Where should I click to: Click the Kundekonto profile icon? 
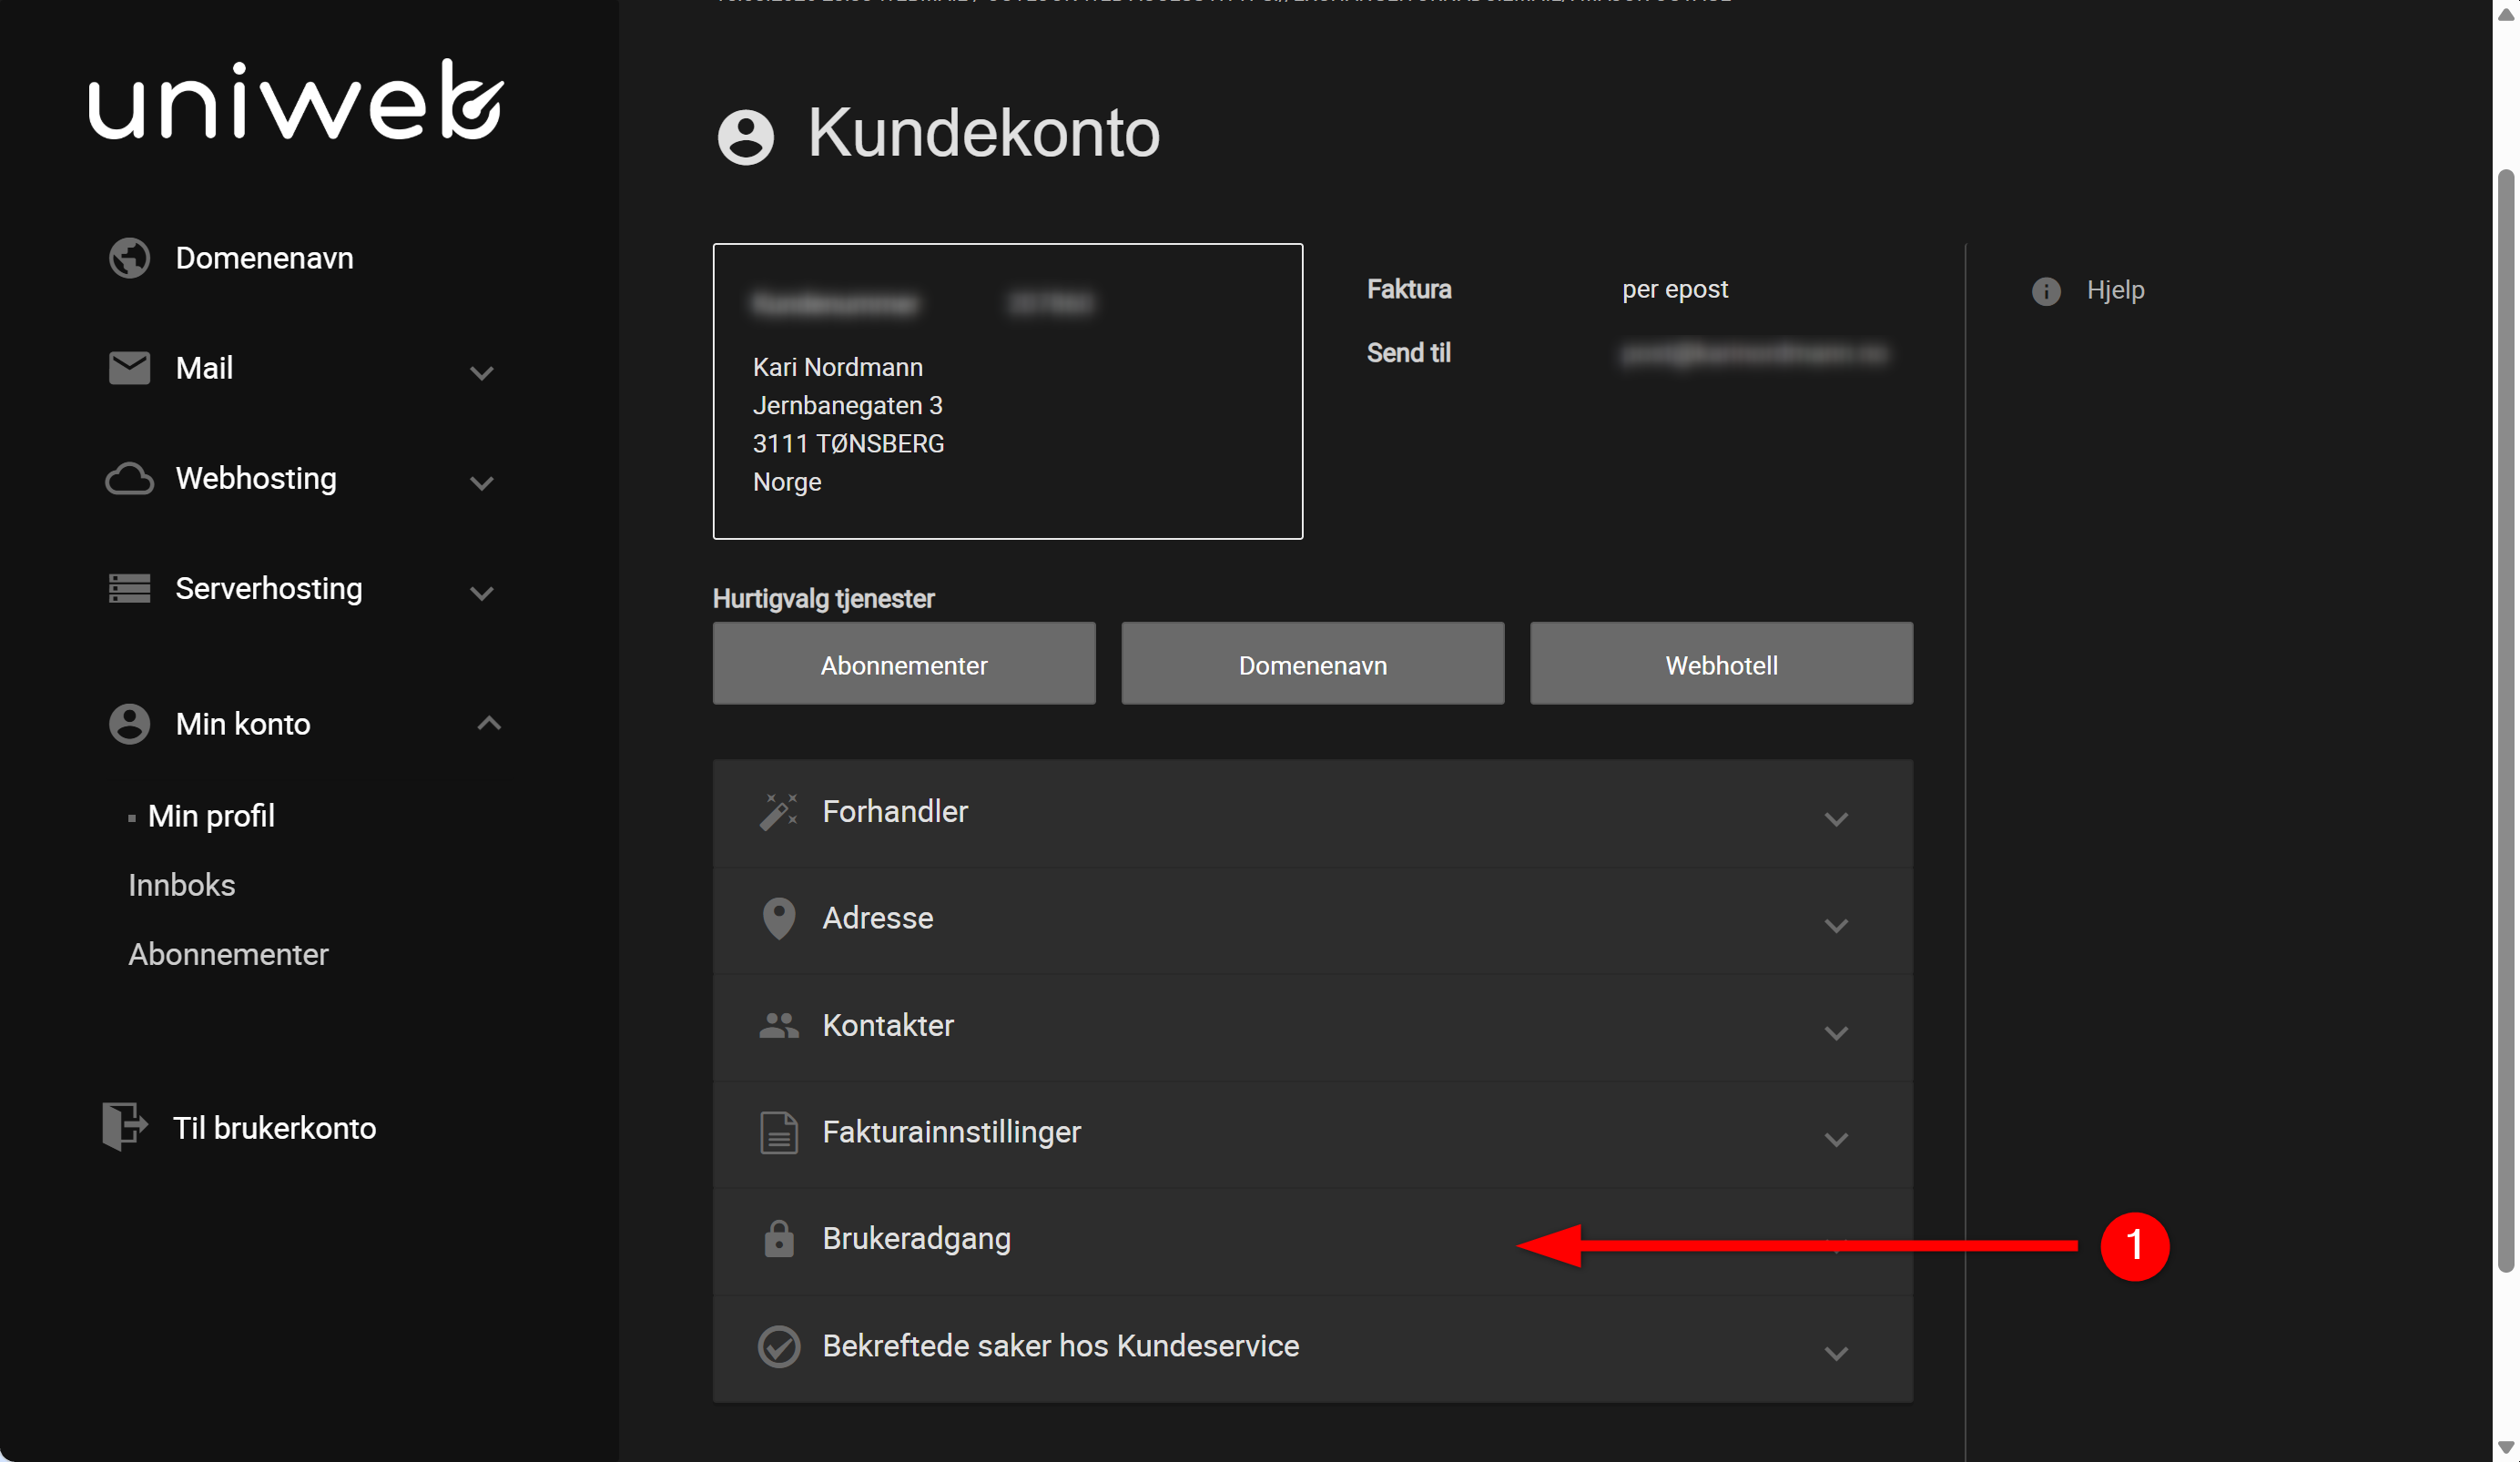coord(746,136)
